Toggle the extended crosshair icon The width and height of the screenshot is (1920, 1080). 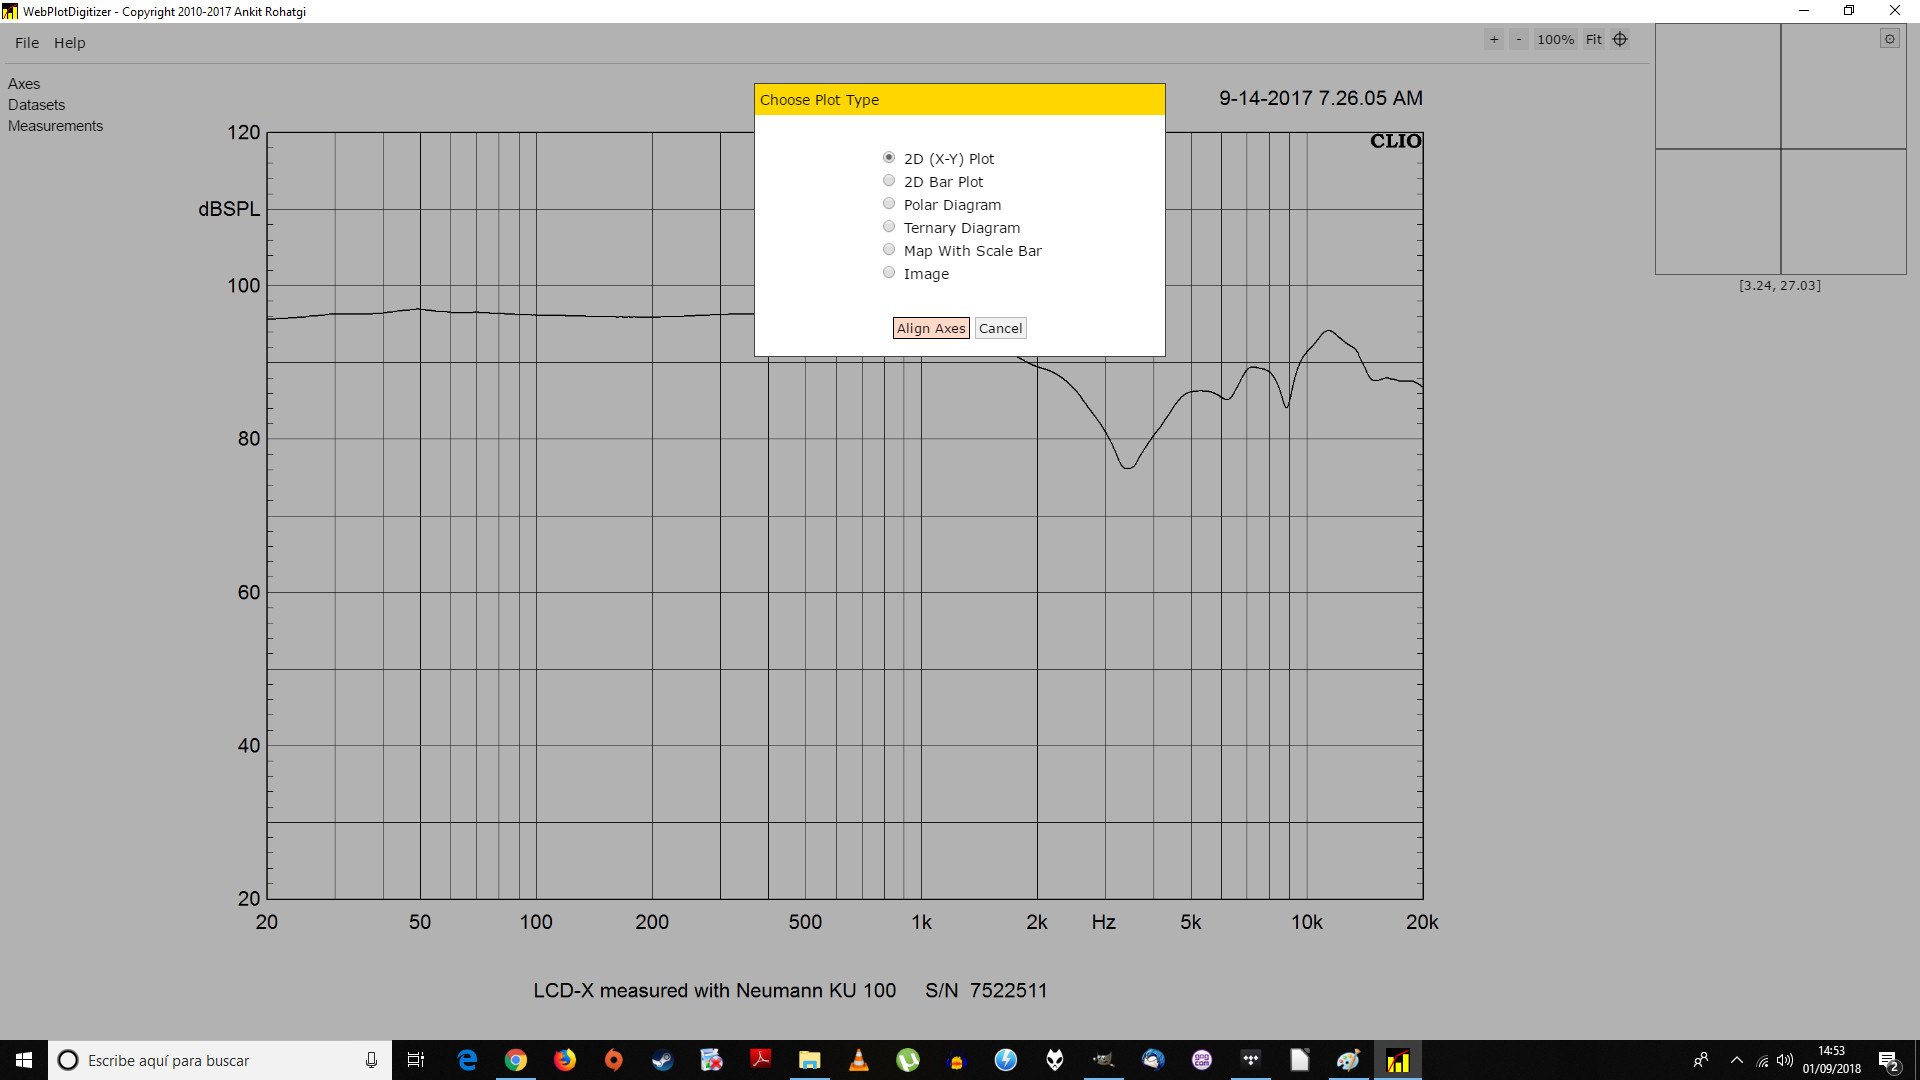point(1620,40)
